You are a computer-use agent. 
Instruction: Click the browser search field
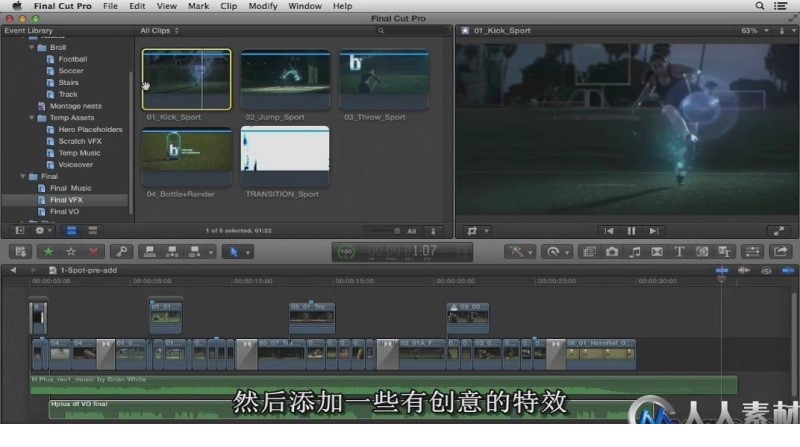(x=412, y=31)
